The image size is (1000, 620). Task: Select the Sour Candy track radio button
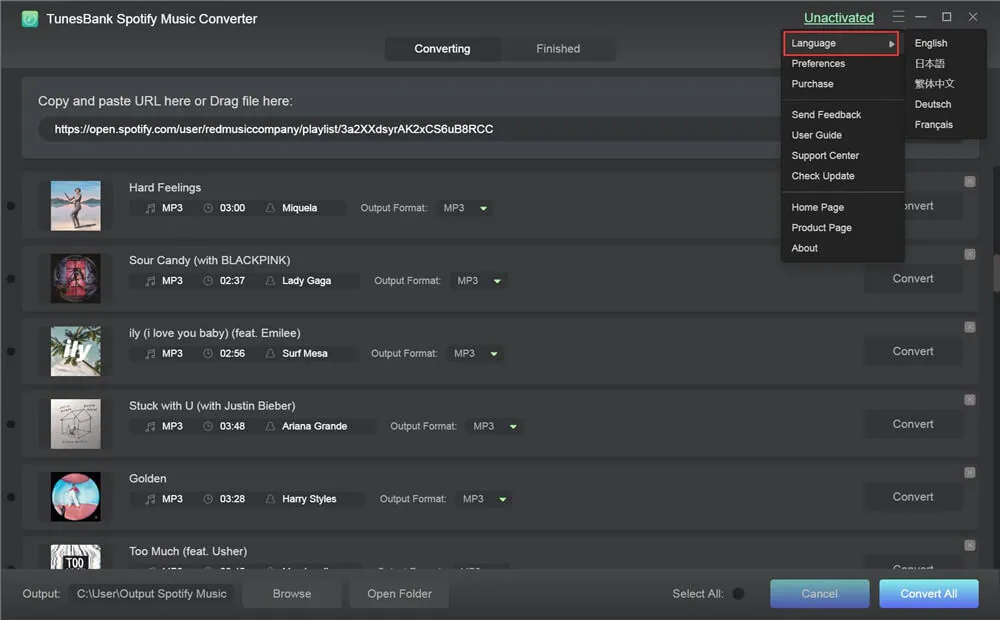click(11, 279)
